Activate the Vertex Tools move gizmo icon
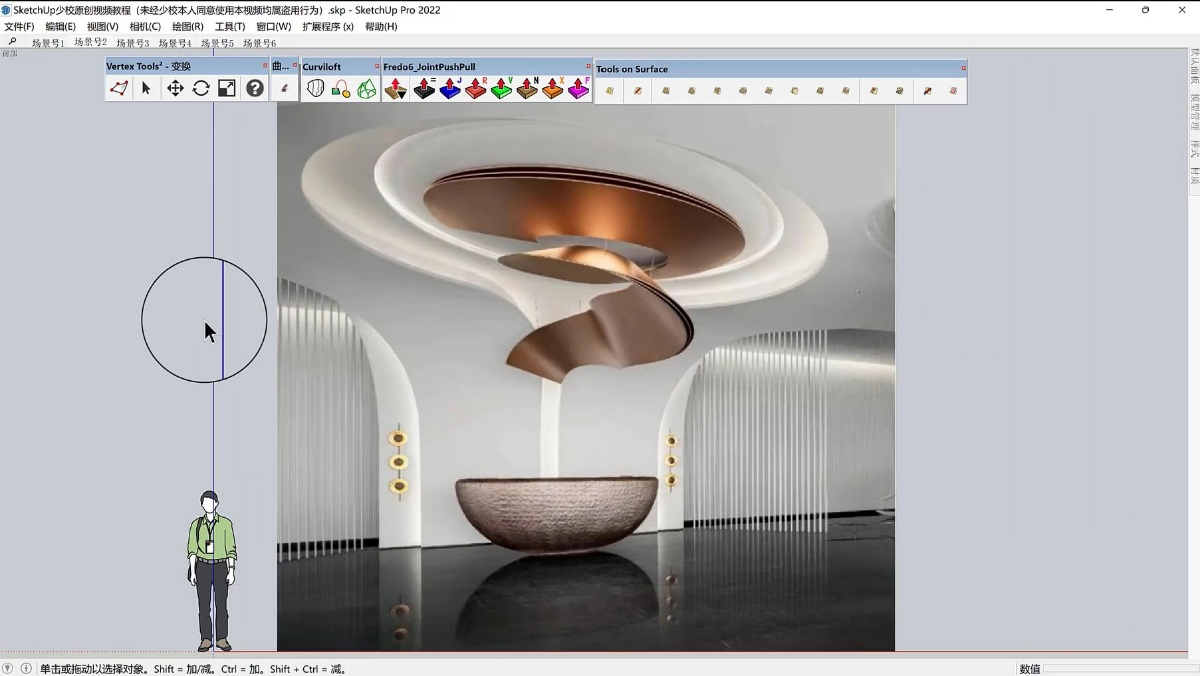 (x=174, y=88)
